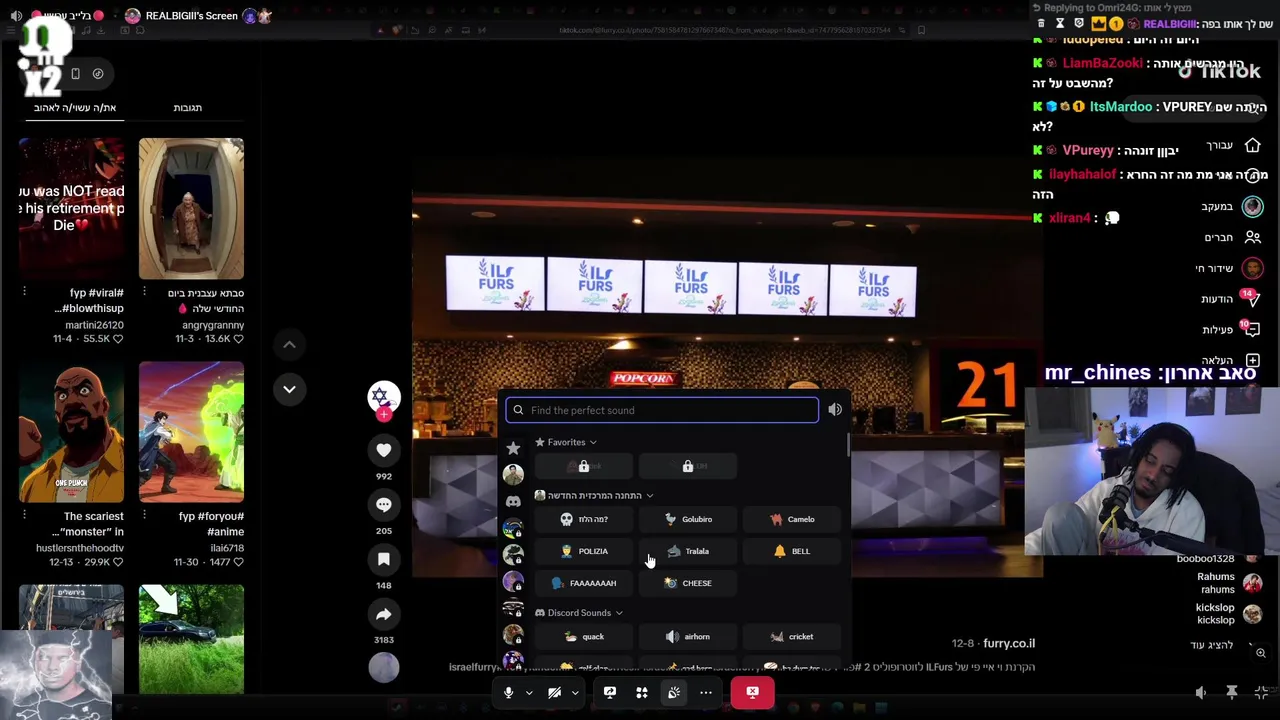Switch to the 'תגובות' tab
Viewport: 1280px width, 720px height.
tap(188, 108)
